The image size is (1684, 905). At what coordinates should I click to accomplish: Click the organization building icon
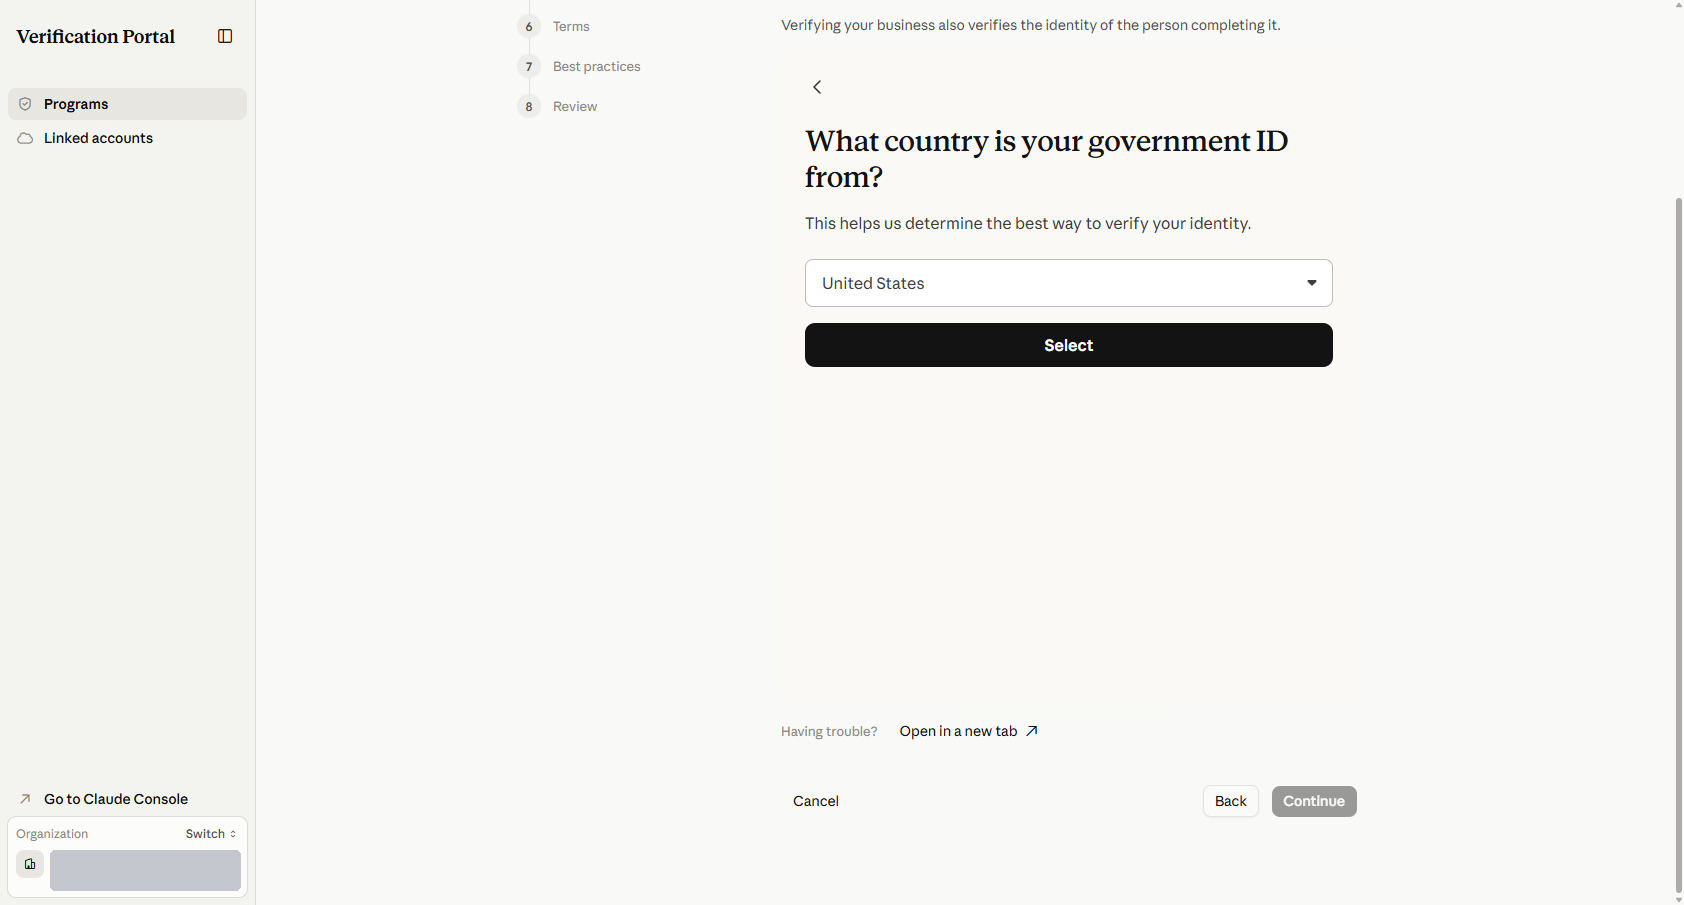pos(30,864)
